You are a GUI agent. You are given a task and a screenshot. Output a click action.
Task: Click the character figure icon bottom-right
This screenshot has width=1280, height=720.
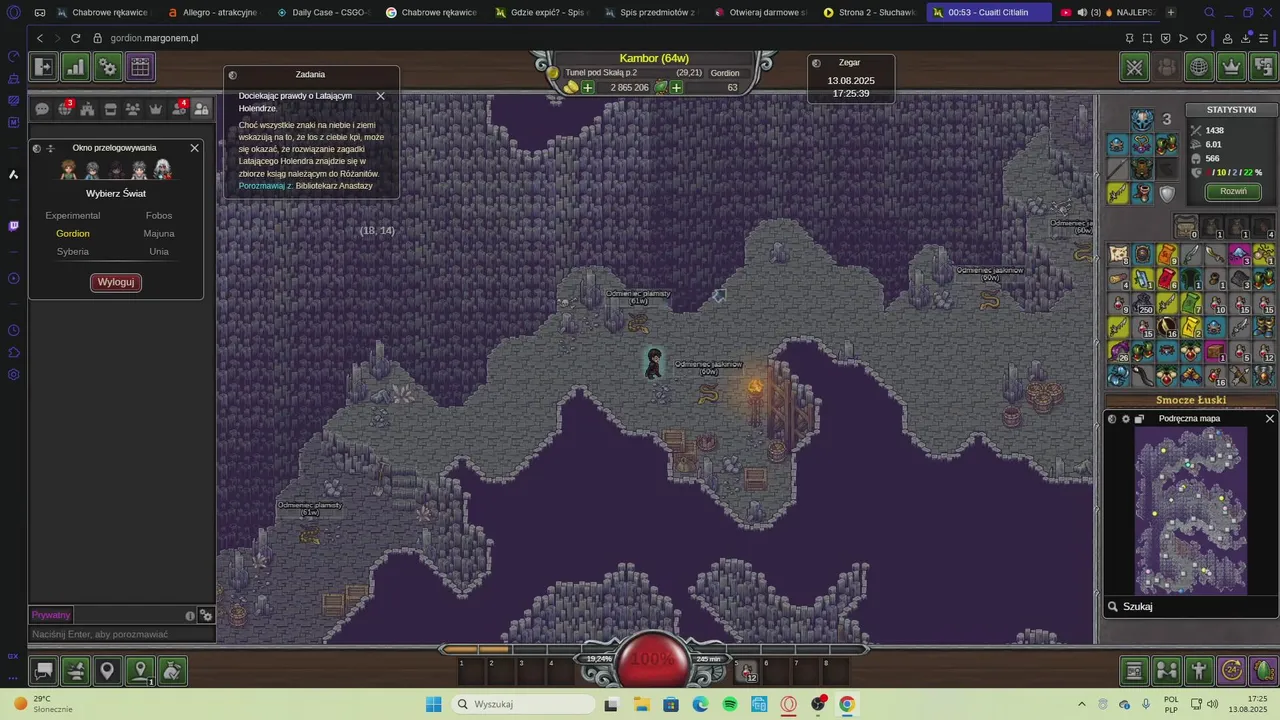[1199, 671]
